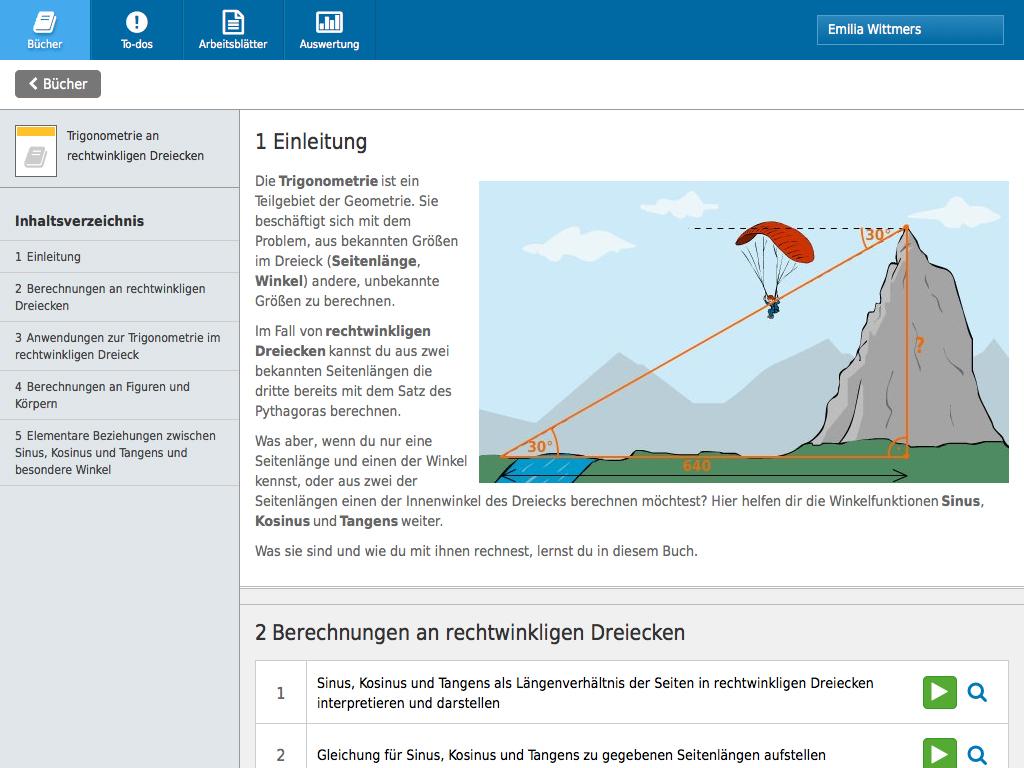Open the Auswertung chart icon
The width and height of the screenshot is (1024, 768).
[x=329, y=22]
